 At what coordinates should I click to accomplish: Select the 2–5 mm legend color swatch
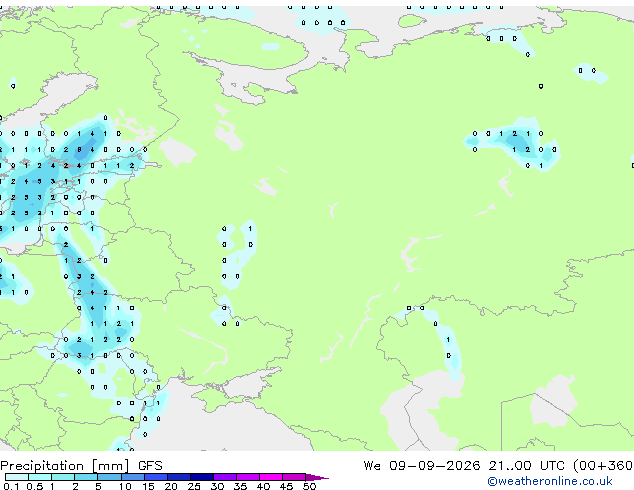pyautogui.click(x=86, y=477)
